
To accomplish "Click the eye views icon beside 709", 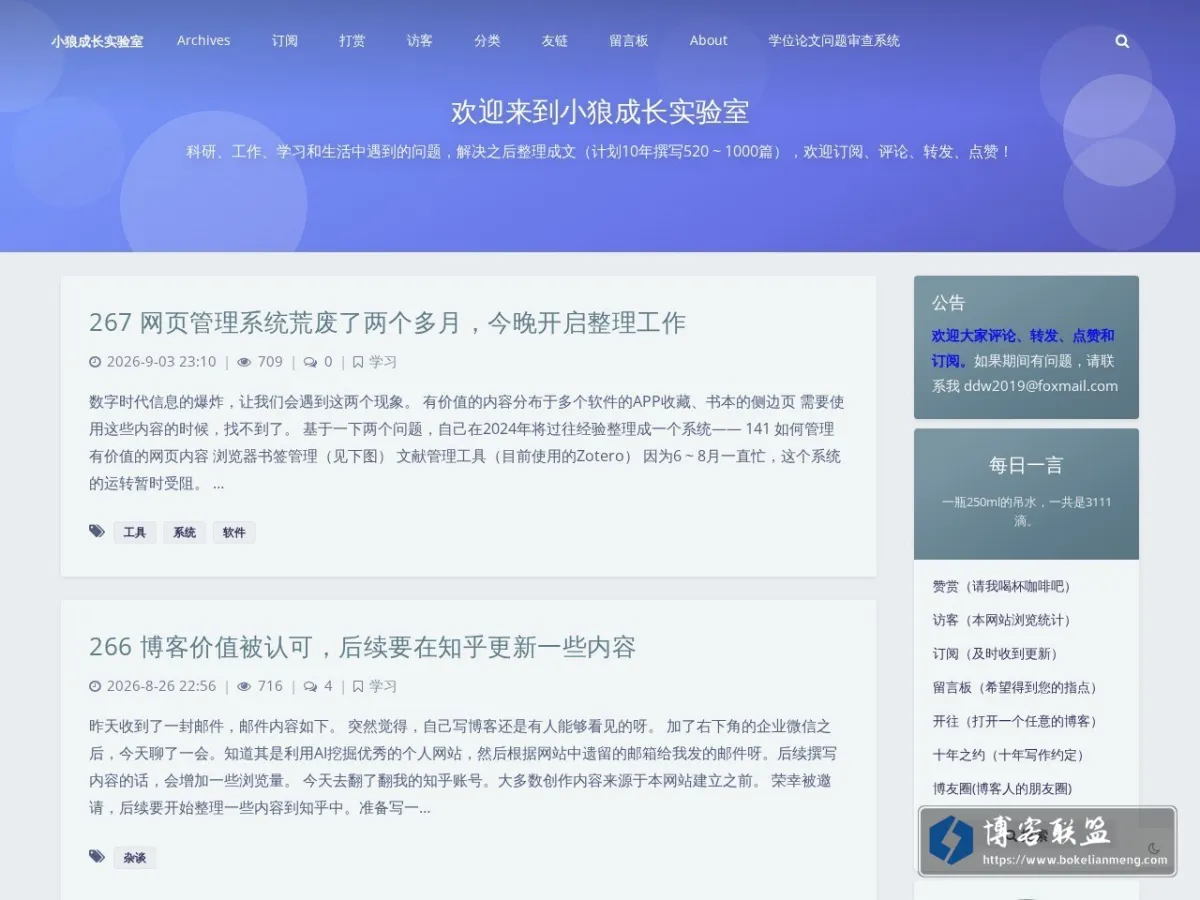I will coord(244,362).
